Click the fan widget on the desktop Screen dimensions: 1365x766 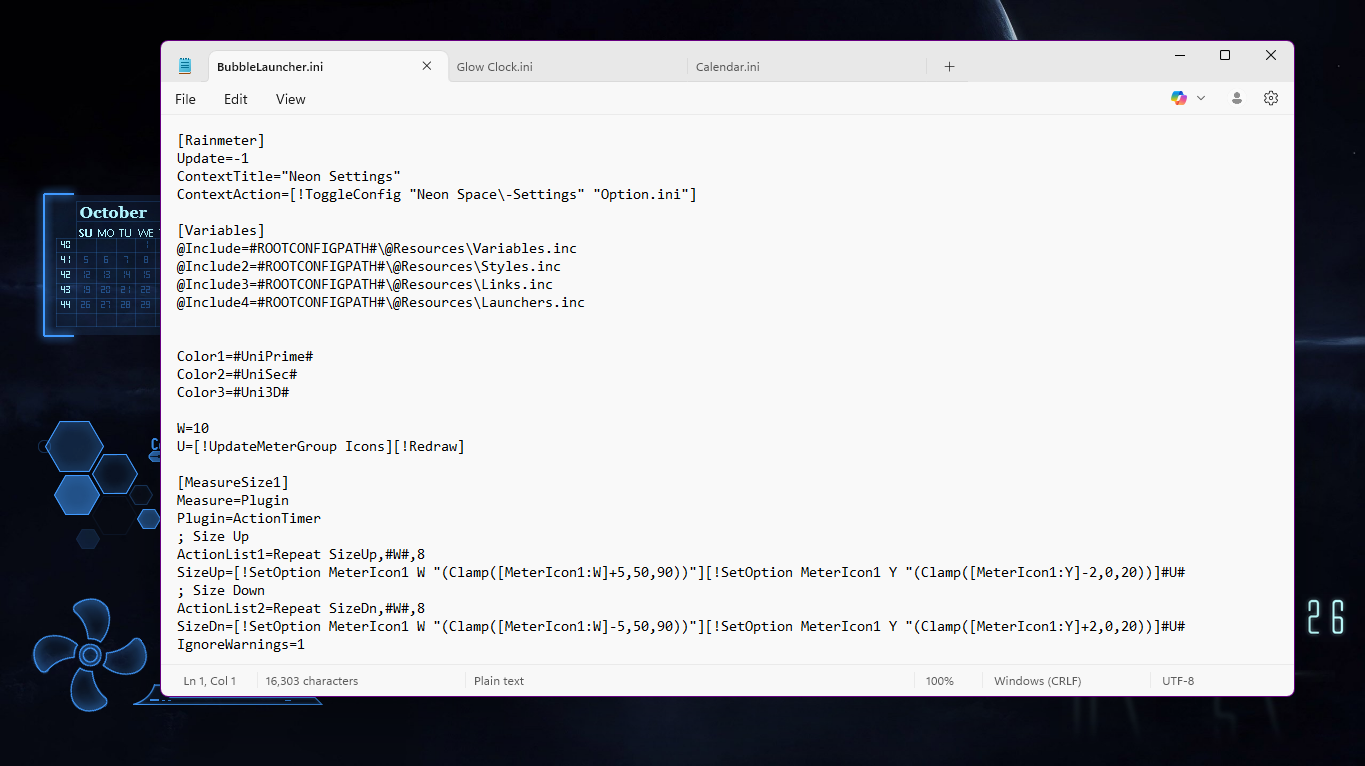click(x=90, y=655)
